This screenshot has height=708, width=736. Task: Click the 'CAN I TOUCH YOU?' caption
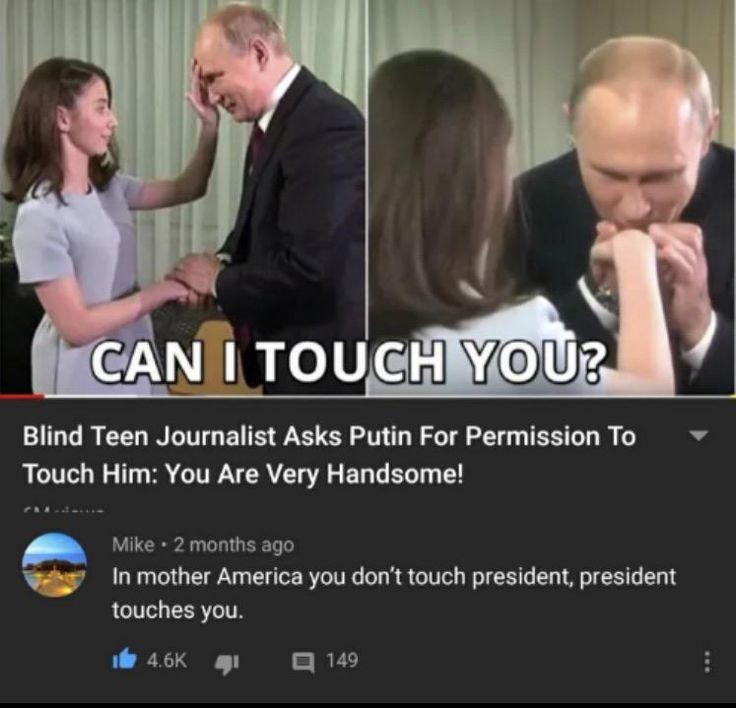pos(348,361)
